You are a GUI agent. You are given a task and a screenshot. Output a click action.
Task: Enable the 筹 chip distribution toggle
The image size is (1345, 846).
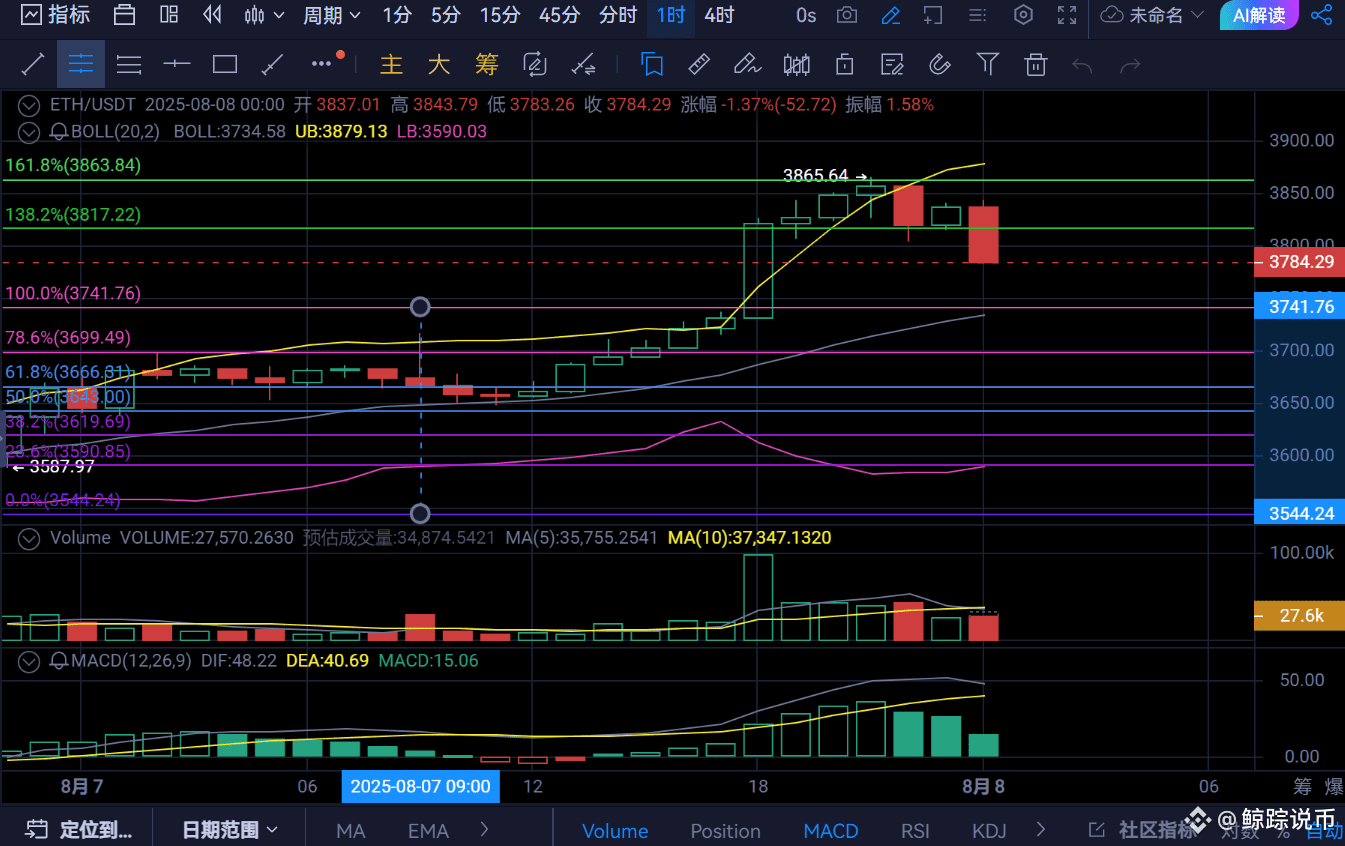tap(487, 64)
